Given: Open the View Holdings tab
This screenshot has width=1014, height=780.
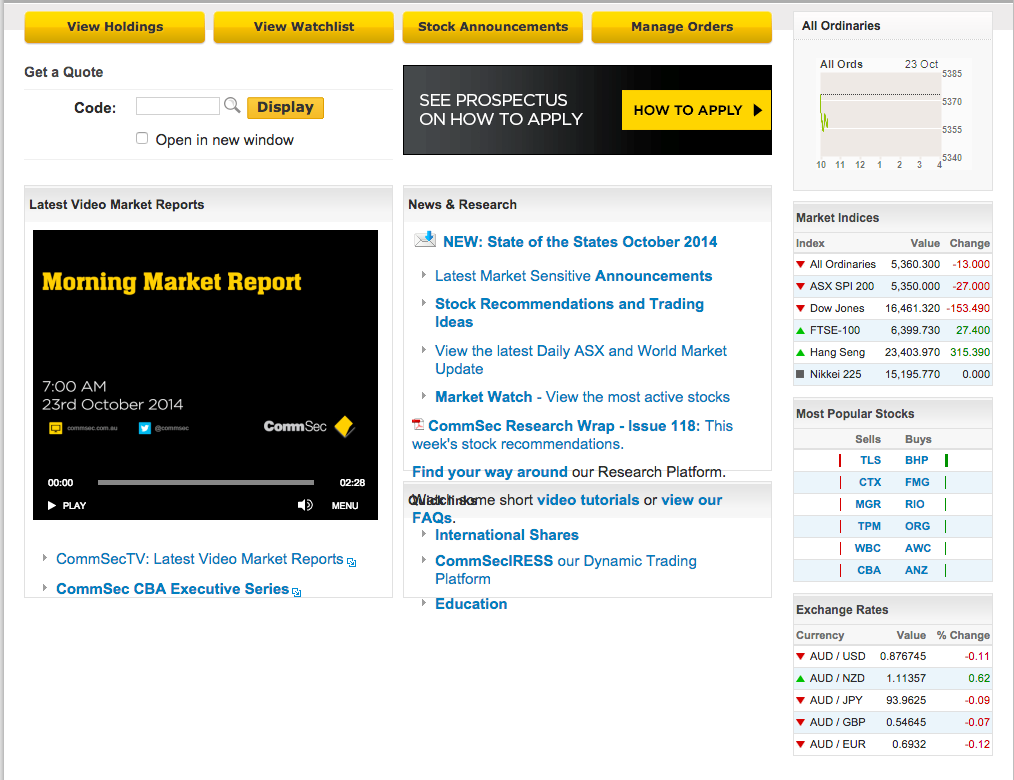Looking at the screenshot, I should (115, 27).
